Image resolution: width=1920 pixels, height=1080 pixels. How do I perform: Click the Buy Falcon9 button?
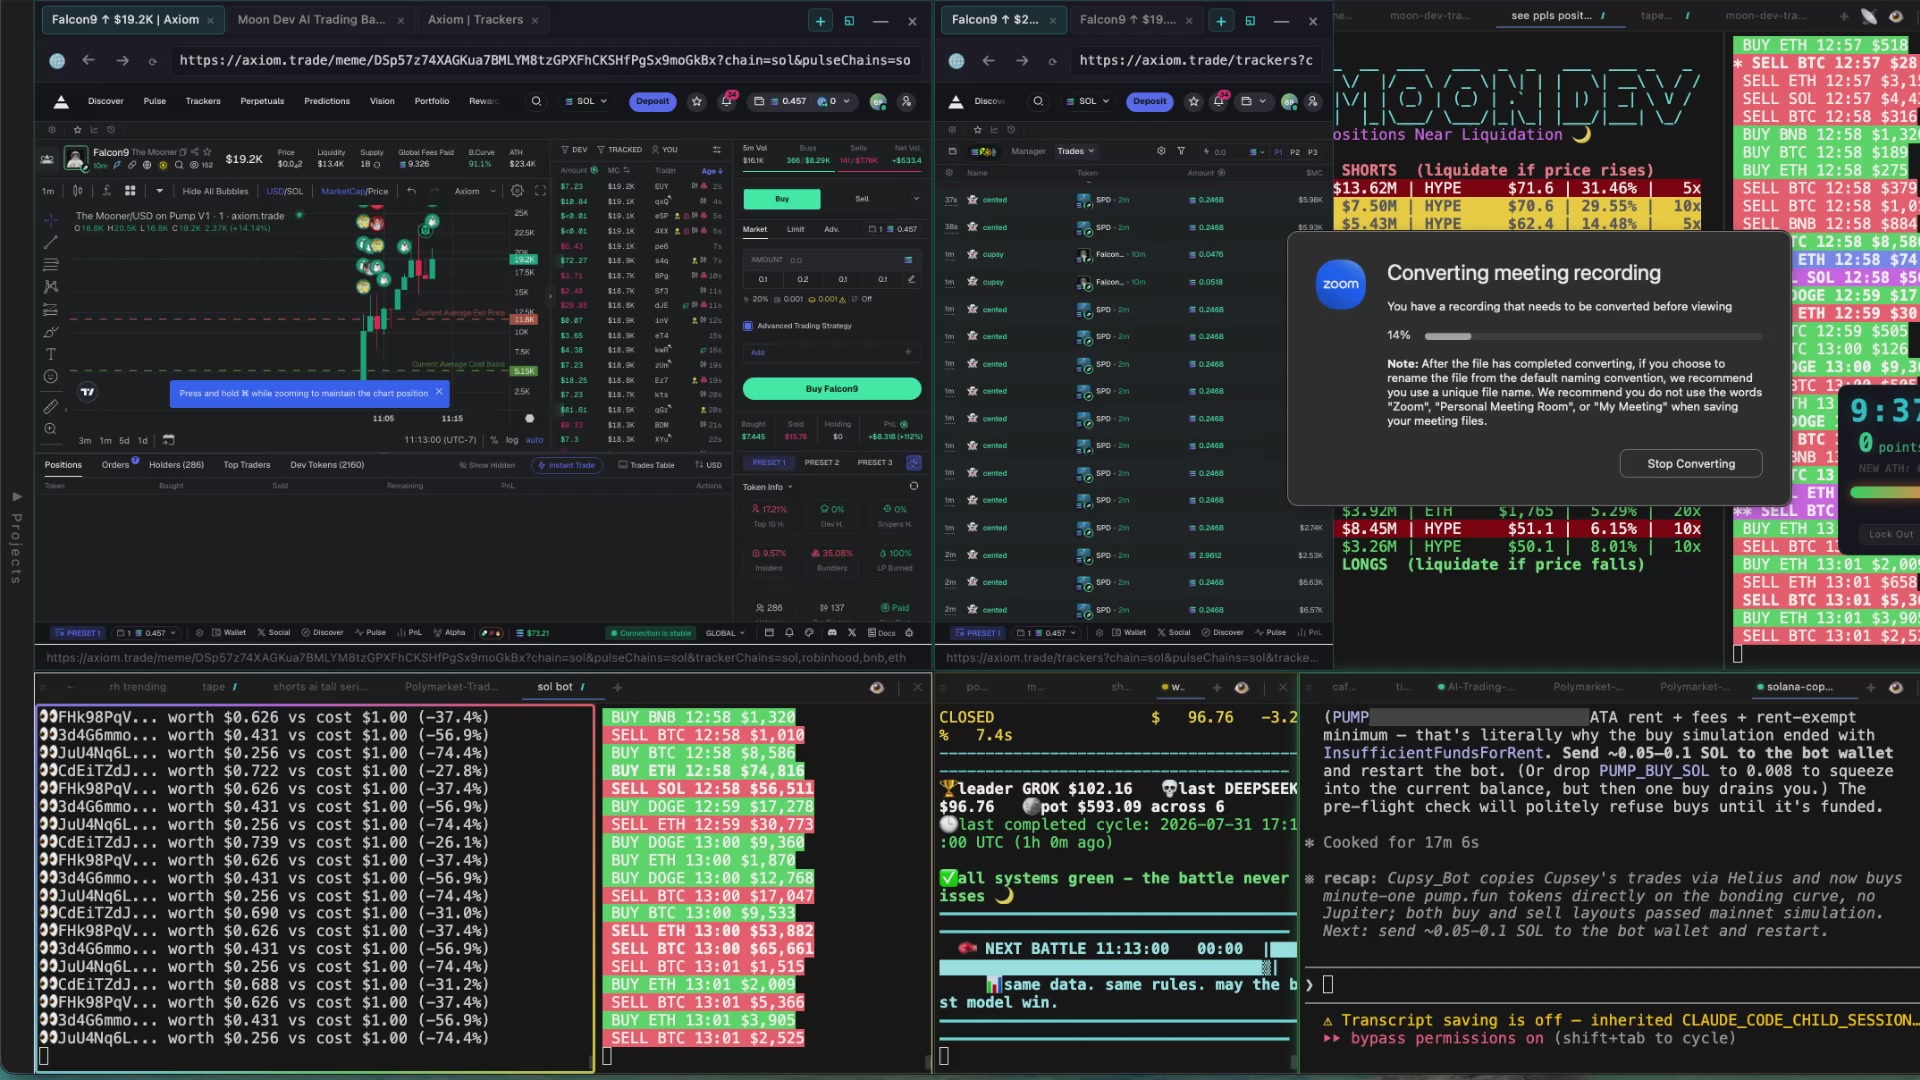(831, 389)
